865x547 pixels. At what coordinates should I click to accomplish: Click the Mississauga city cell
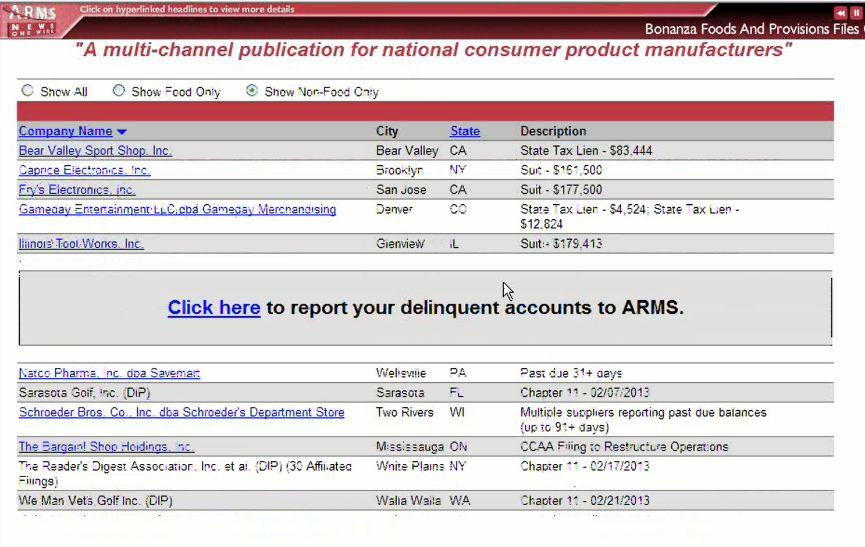[x=410, y=447]
